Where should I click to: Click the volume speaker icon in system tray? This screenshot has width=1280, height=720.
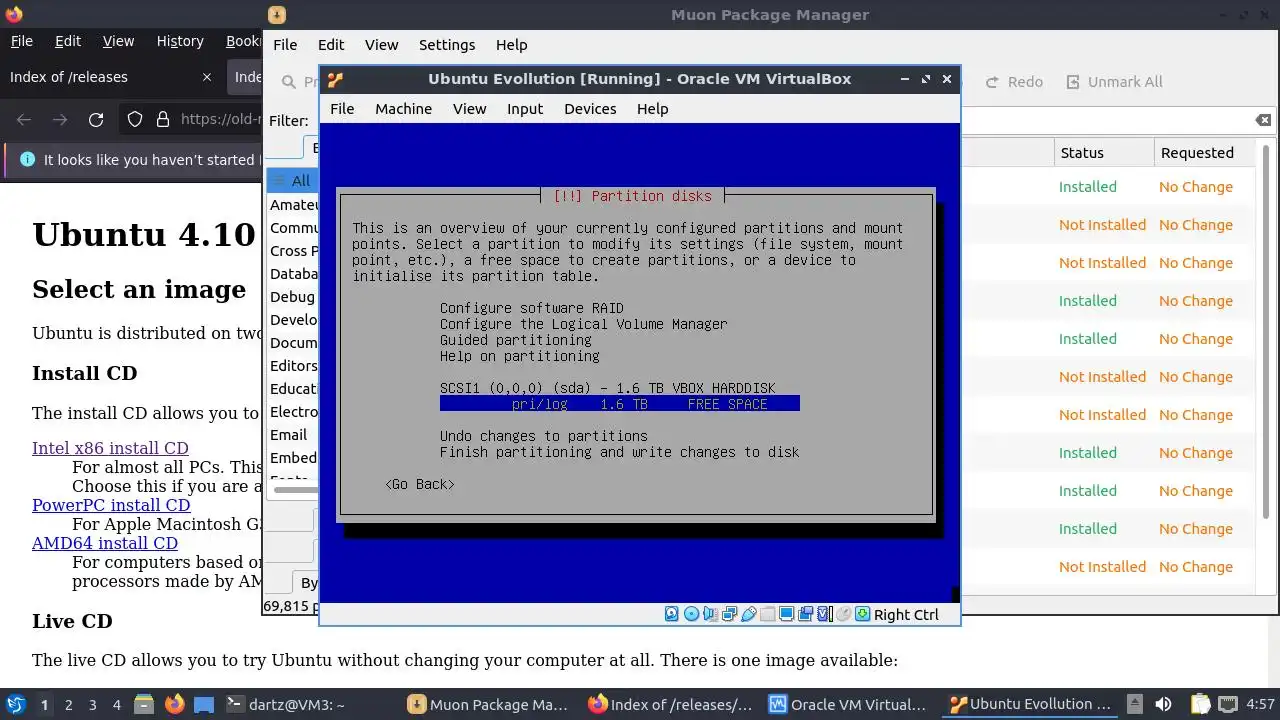(1163, 704)
